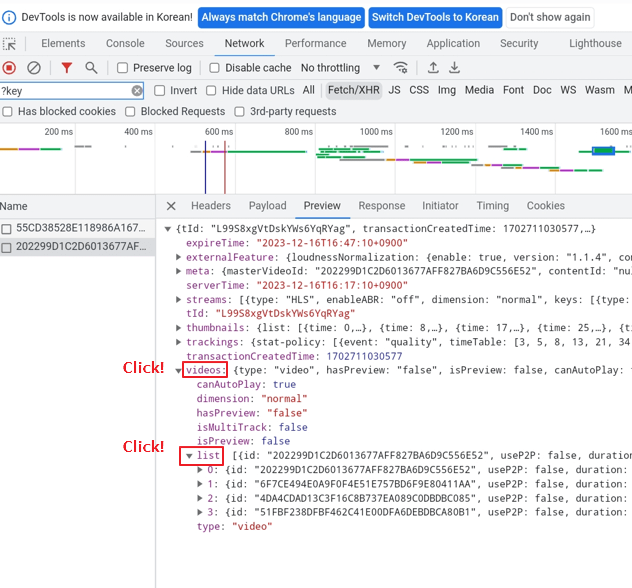
Task: Select checkbox of request 202299D1C2D6013677AF
Action: [6, 247]
